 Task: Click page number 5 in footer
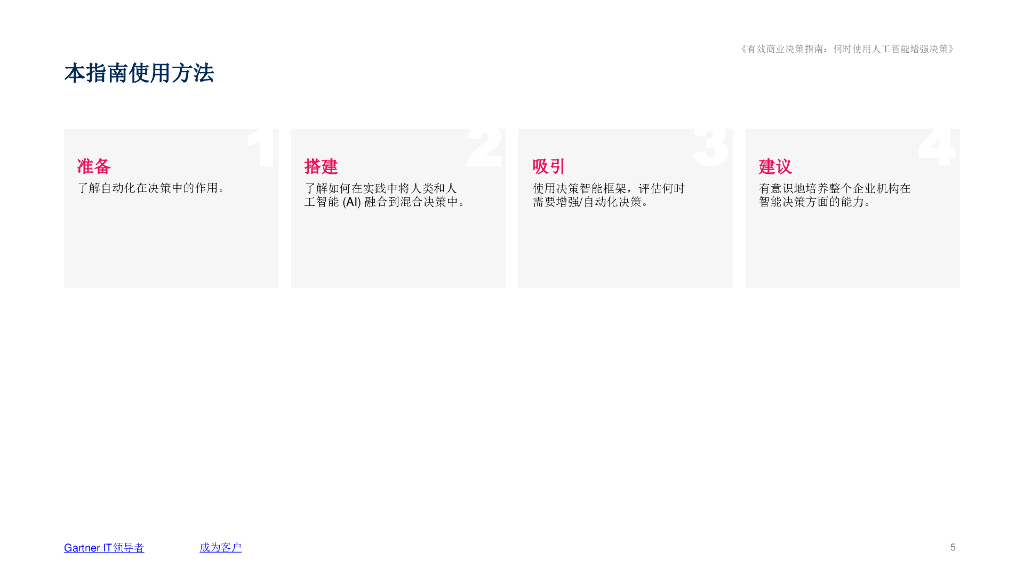point(953,547)
